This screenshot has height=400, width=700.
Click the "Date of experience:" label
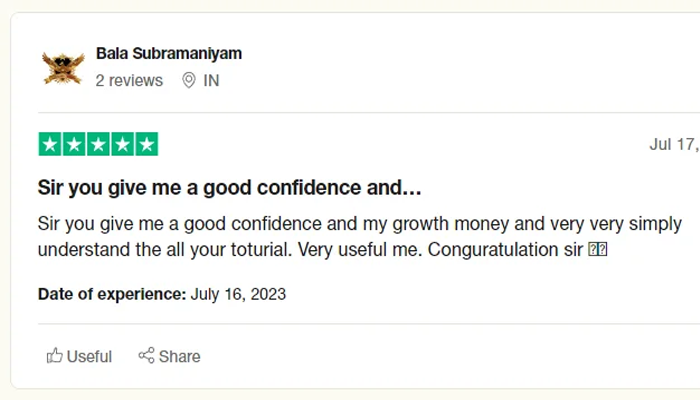click(x=112, y=294)
